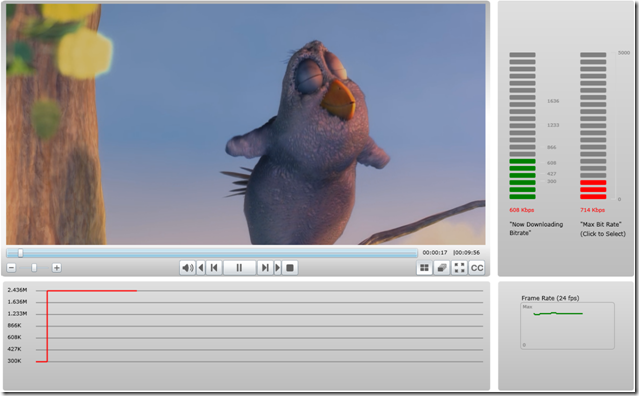639x396 pixels.
Task: Select top bar of Max Bit Rate meter
Action: coord(593,55)
